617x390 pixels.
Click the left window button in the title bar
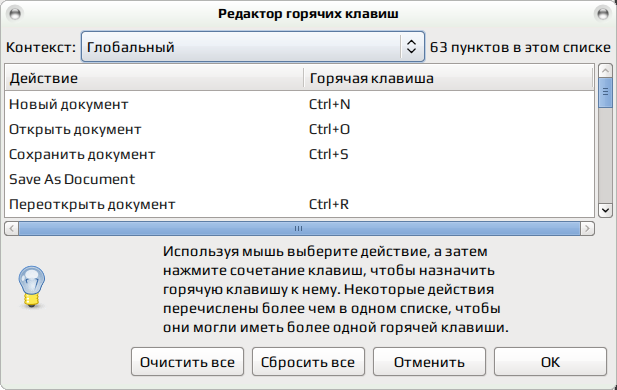coord(15,14)
